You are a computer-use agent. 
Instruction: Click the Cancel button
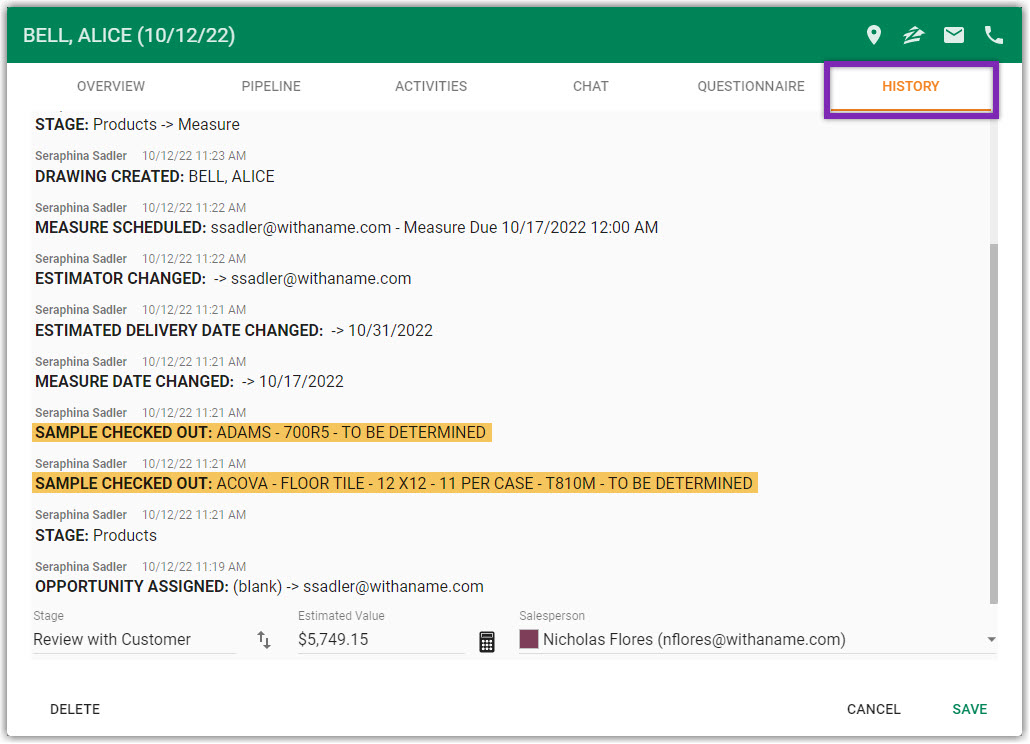coord(873,710)
